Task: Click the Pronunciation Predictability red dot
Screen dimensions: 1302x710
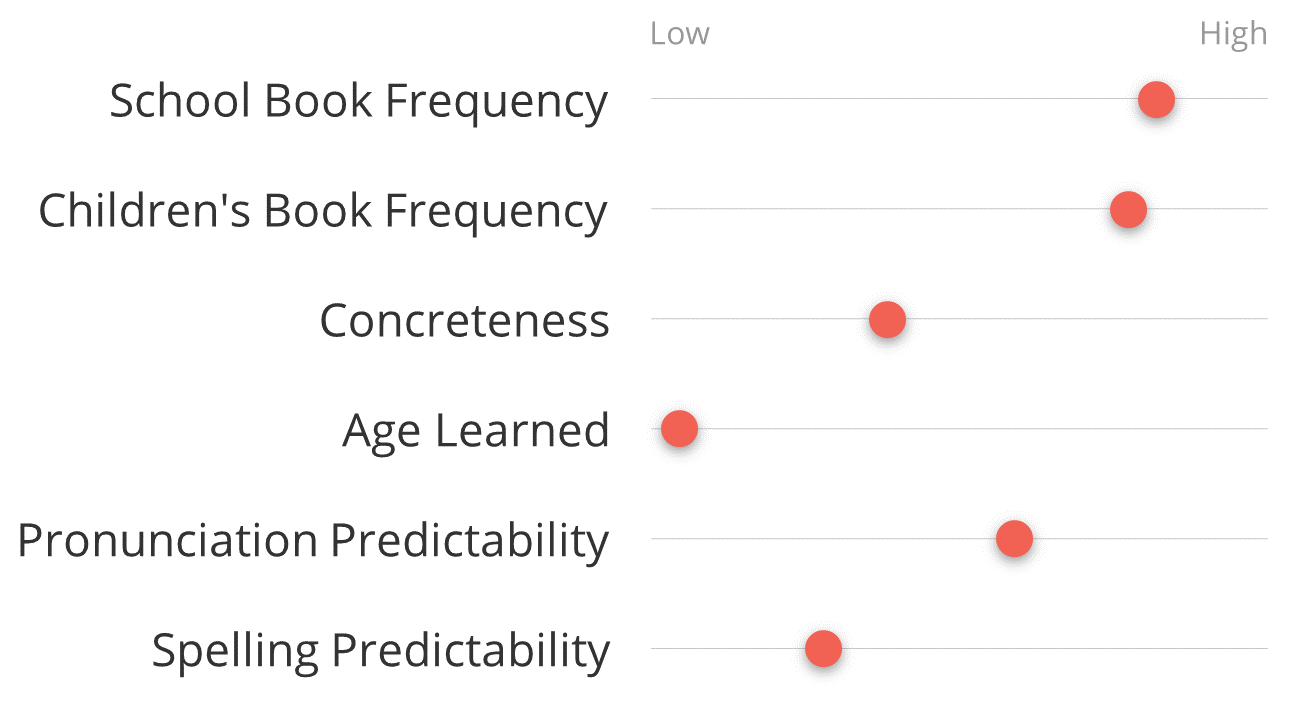Action: point(1014,539)
